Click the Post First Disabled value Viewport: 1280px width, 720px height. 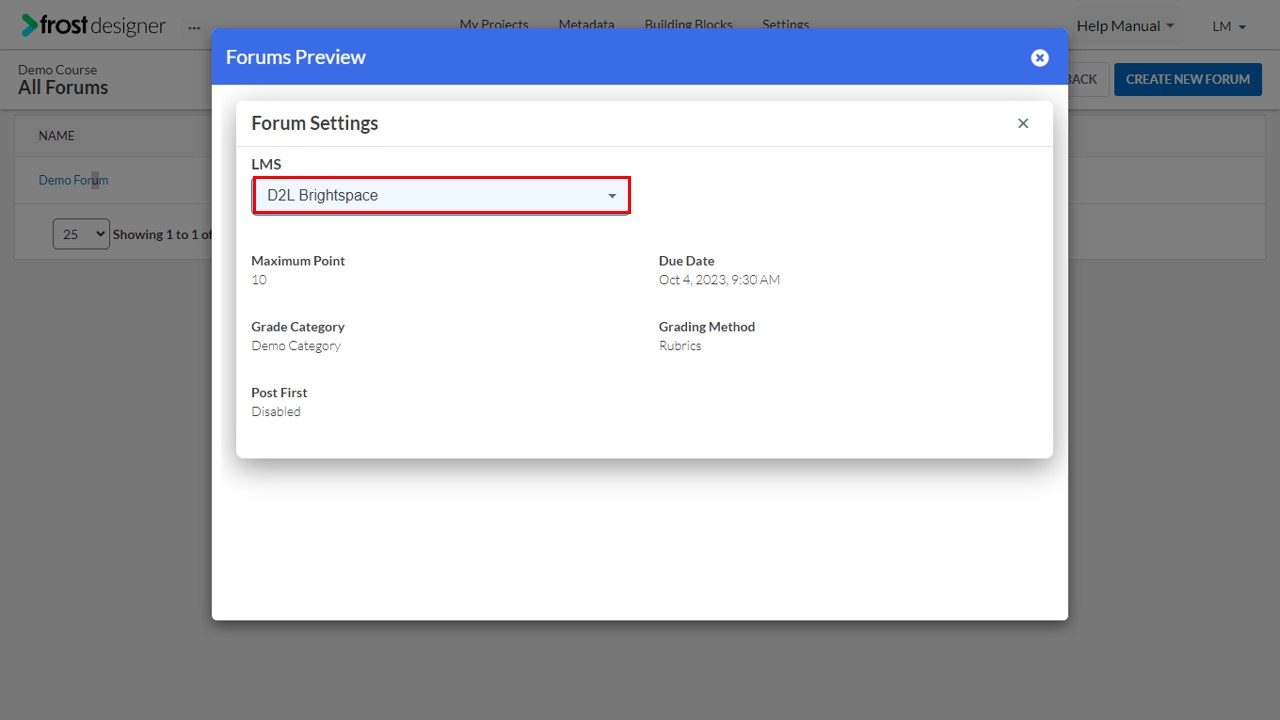276,412
